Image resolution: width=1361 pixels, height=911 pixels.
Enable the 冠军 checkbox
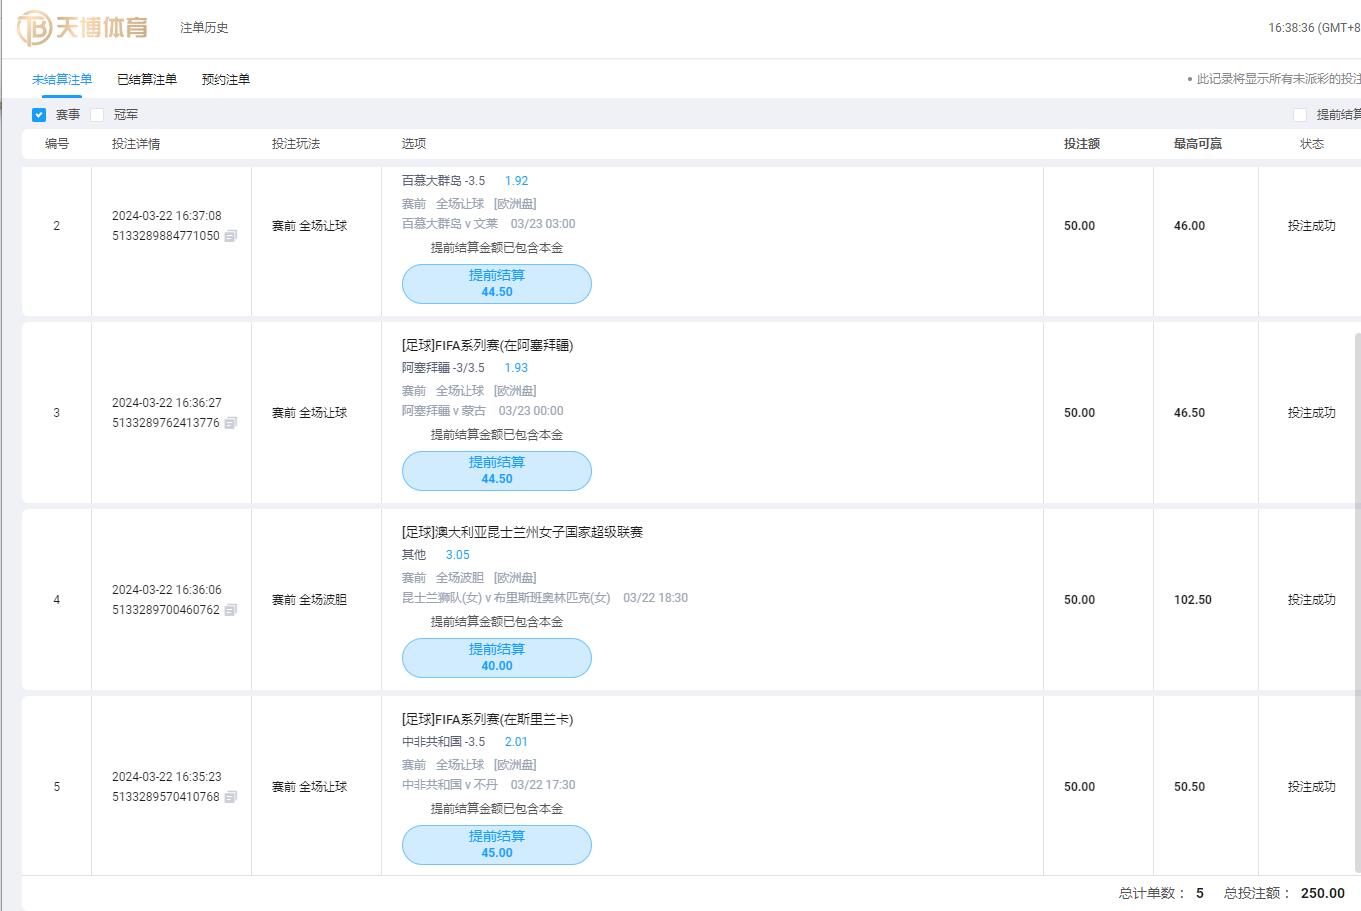point(97,115)
